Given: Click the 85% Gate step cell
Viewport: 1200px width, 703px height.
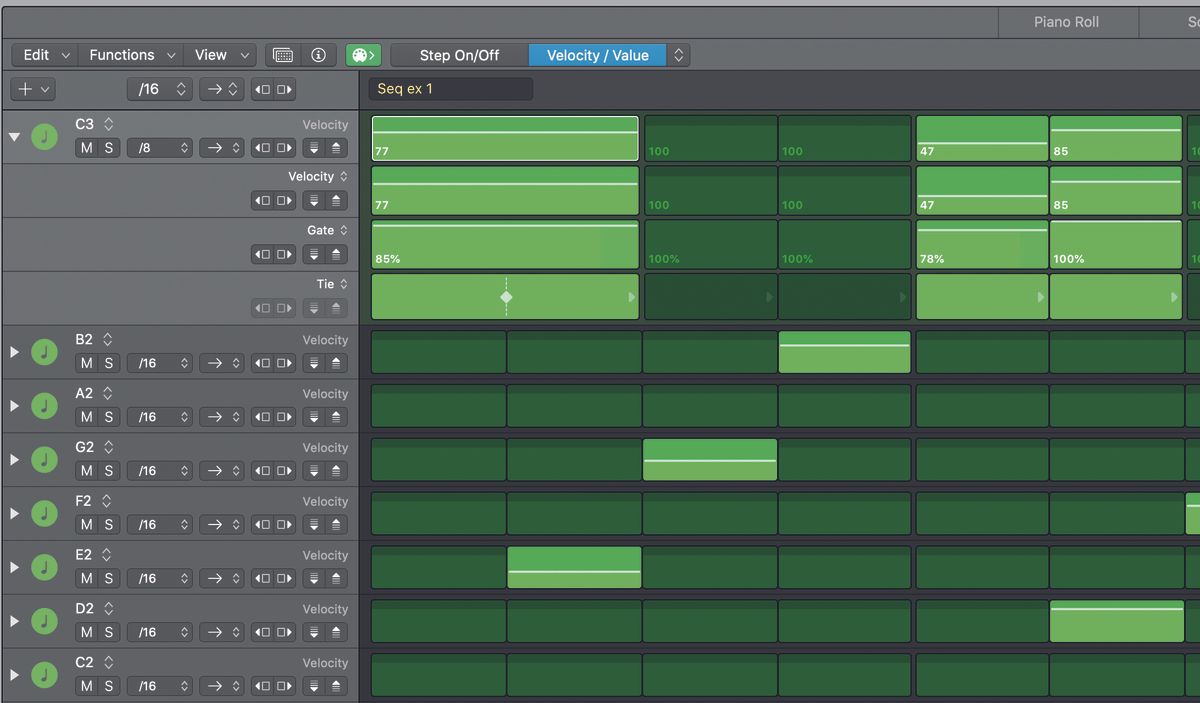Looking at the screenshot, I should 504,244.
